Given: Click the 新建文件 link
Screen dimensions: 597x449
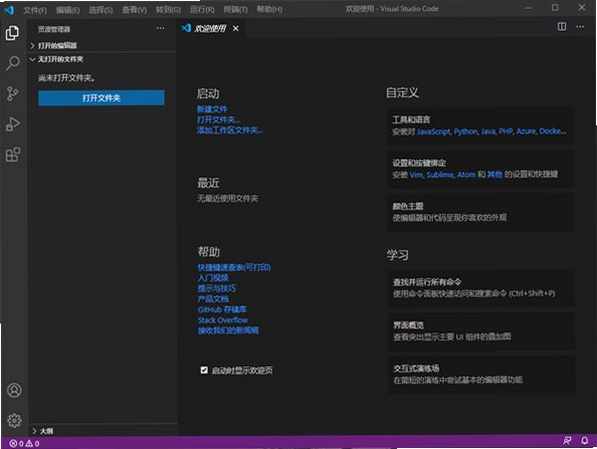Looking at the screenshot, I should 212,109.
